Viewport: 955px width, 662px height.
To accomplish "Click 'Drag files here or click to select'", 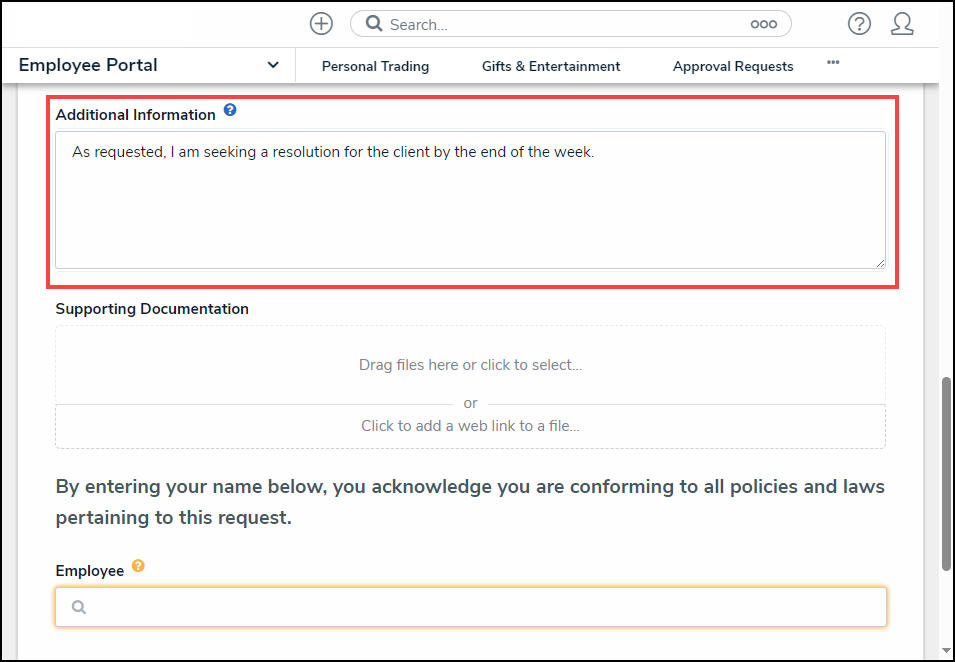I will pyautogui.click(x=470, y=365).
